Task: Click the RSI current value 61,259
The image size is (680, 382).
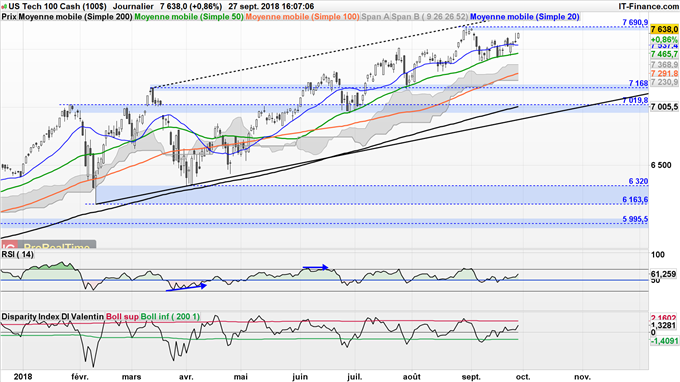Action: 664,274
